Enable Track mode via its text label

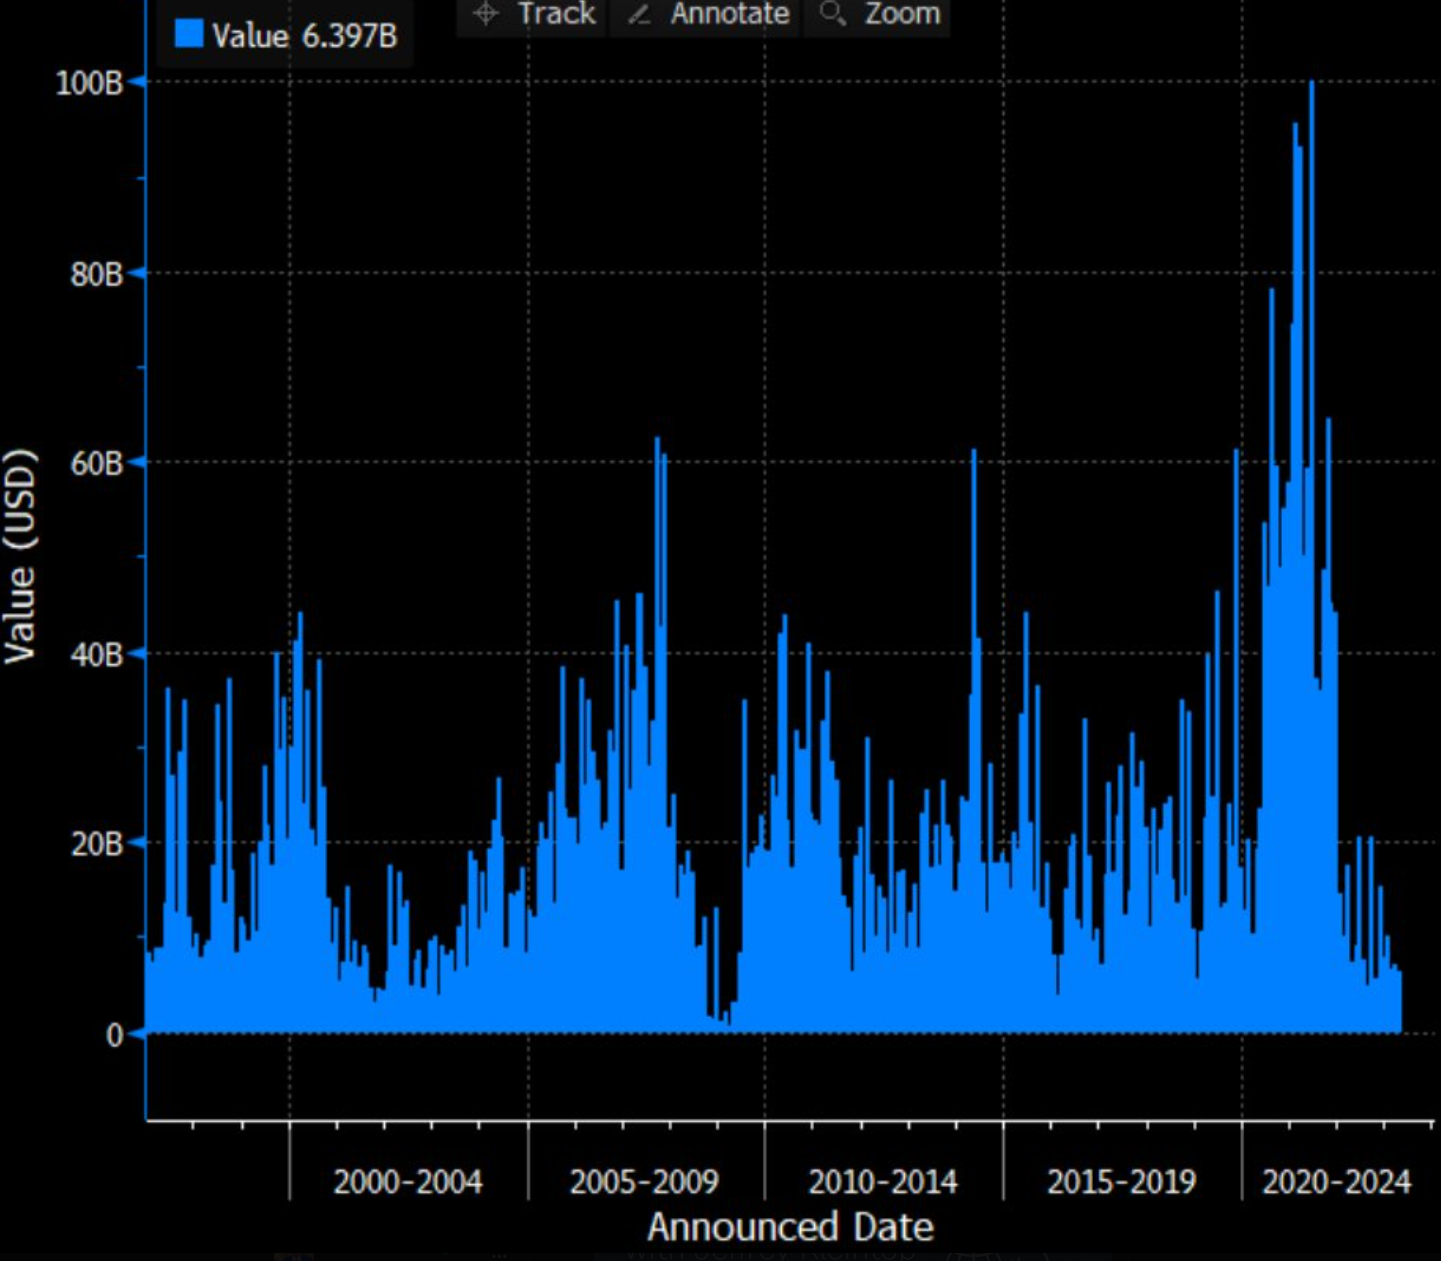[x=556, y=14]
